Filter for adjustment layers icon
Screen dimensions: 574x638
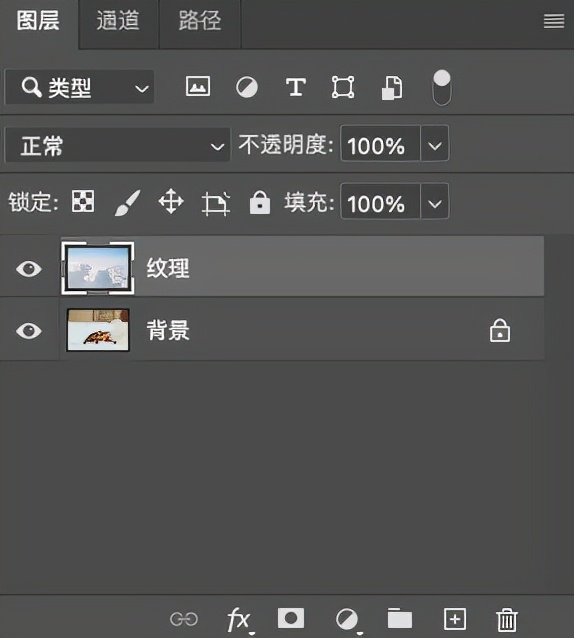pos(247,87)
